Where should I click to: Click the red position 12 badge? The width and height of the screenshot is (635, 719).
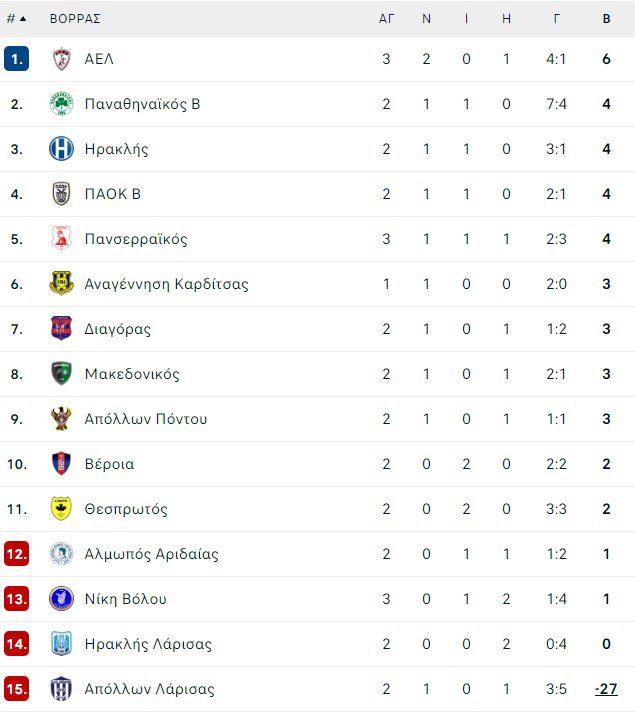16,554
